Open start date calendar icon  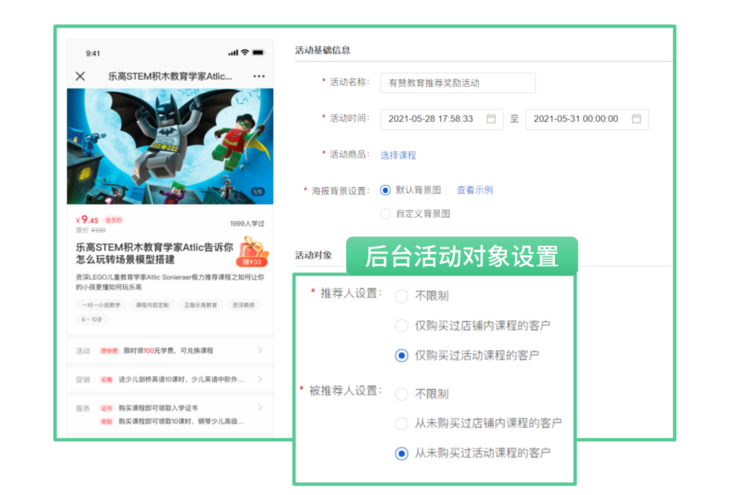(491, 119)
